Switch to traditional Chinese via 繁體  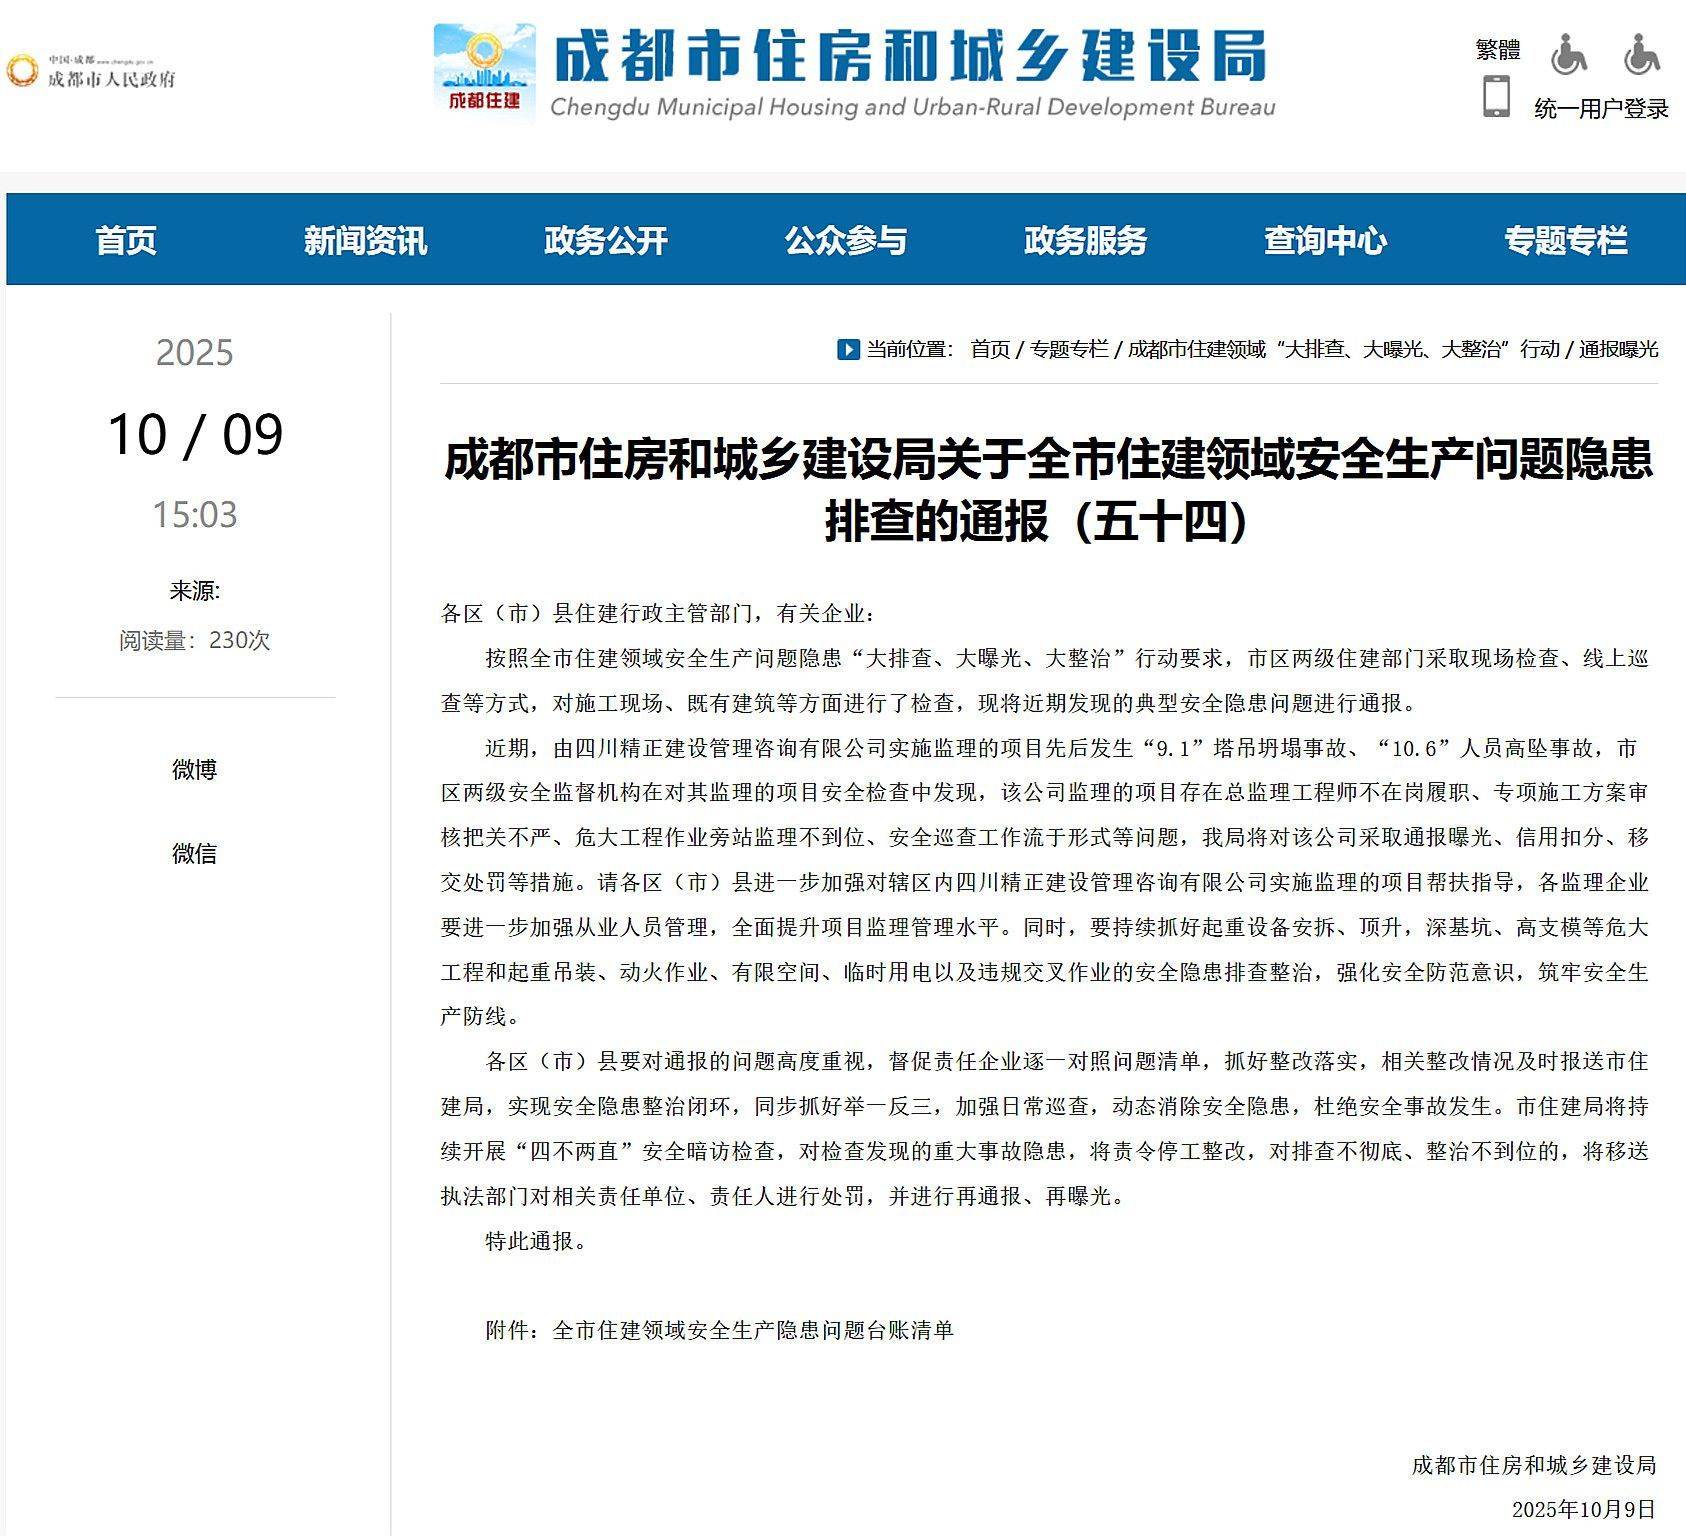[x=1497, y=50]
